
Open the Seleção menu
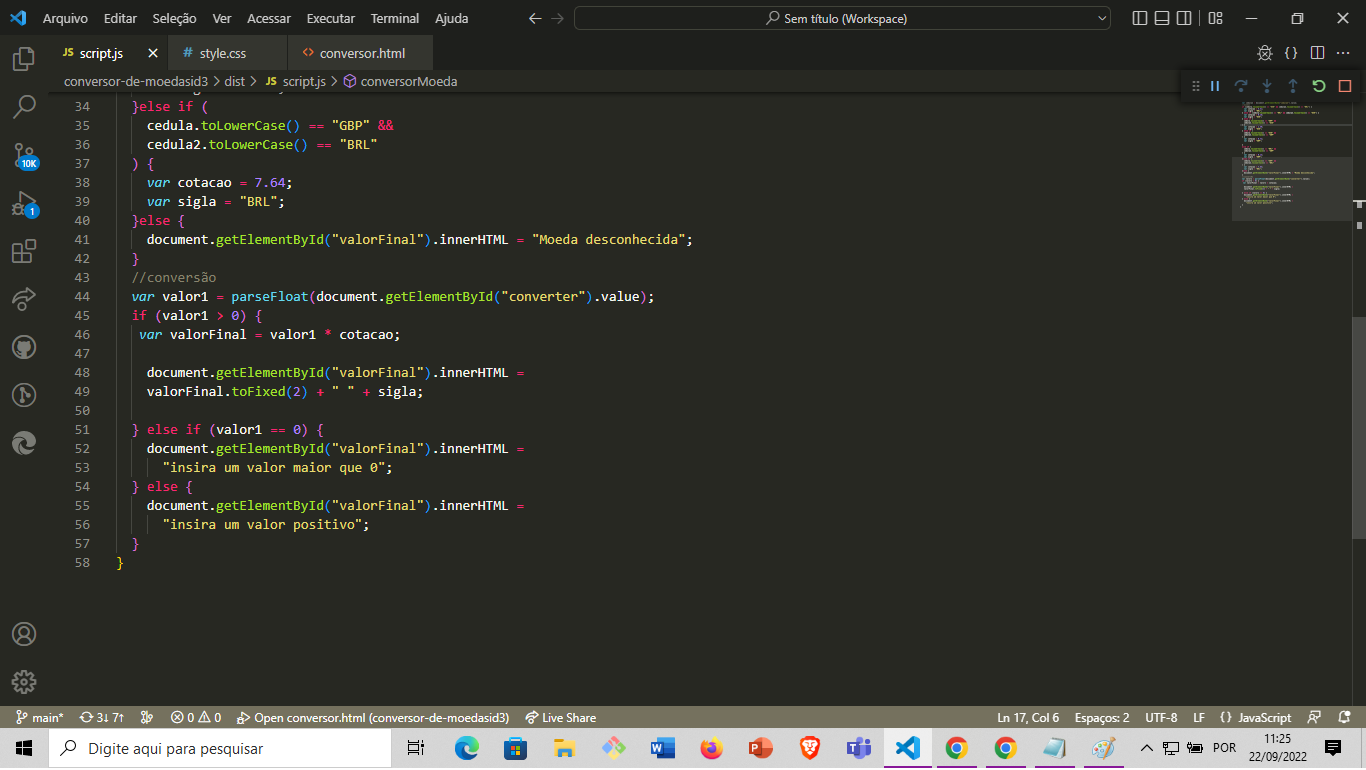[175, 18]
